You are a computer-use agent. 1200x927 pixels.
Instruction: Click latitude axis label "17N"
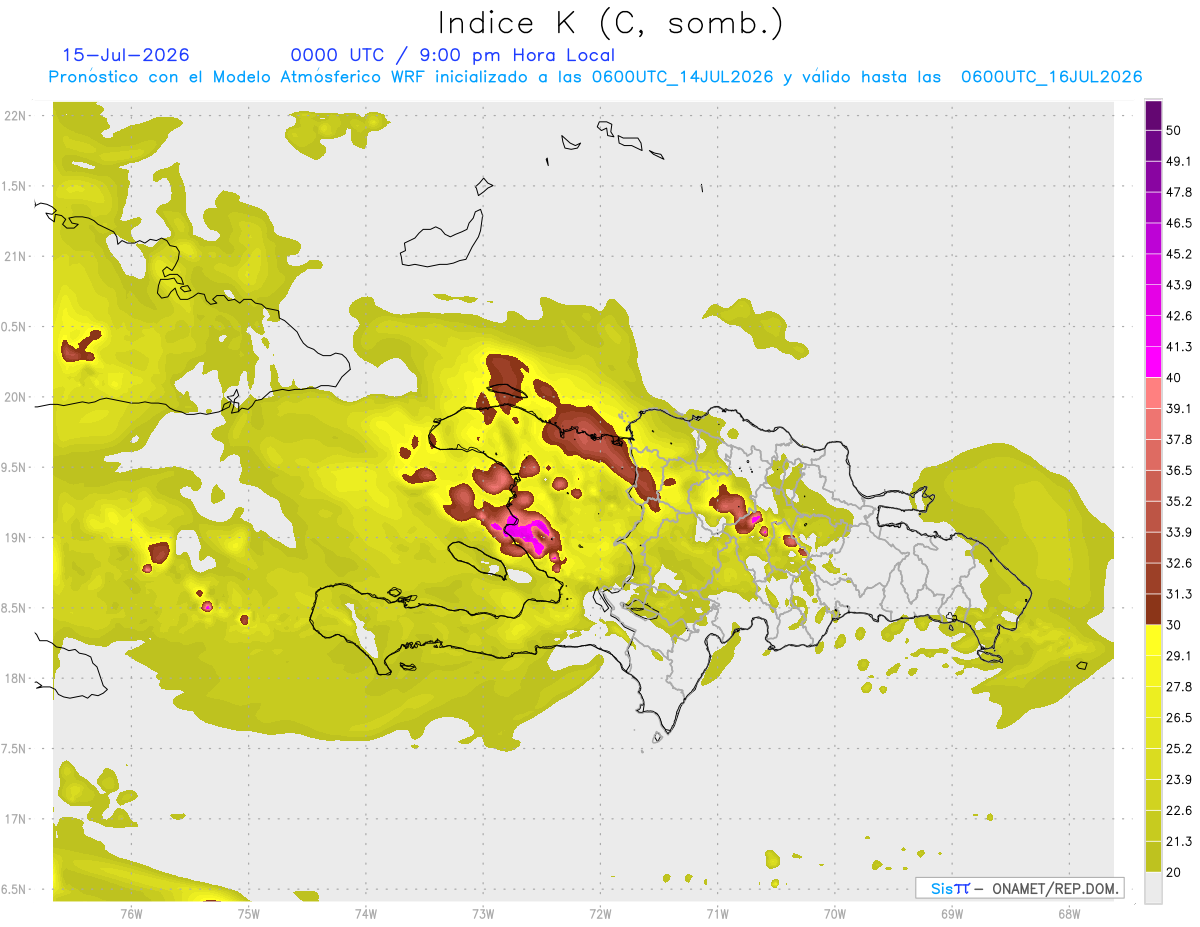coord(15,819)
